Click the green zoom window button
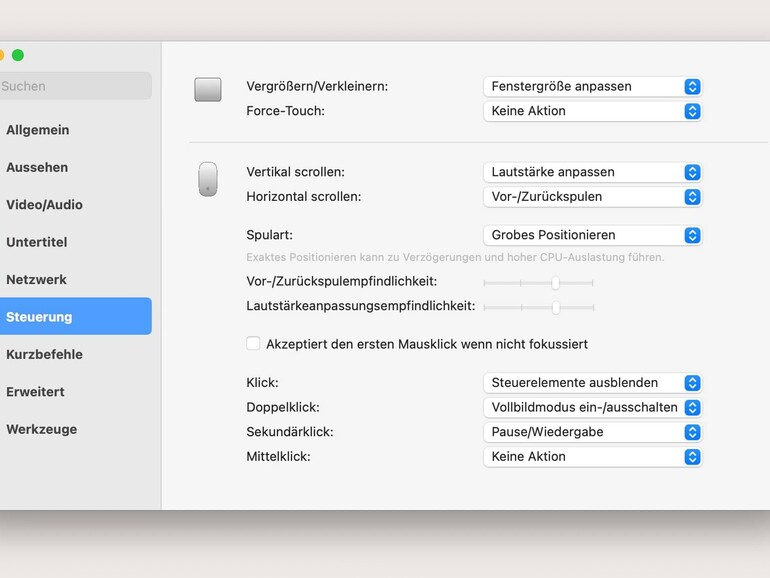The height and width of the screenshot is (578, 770). (18, 55)
